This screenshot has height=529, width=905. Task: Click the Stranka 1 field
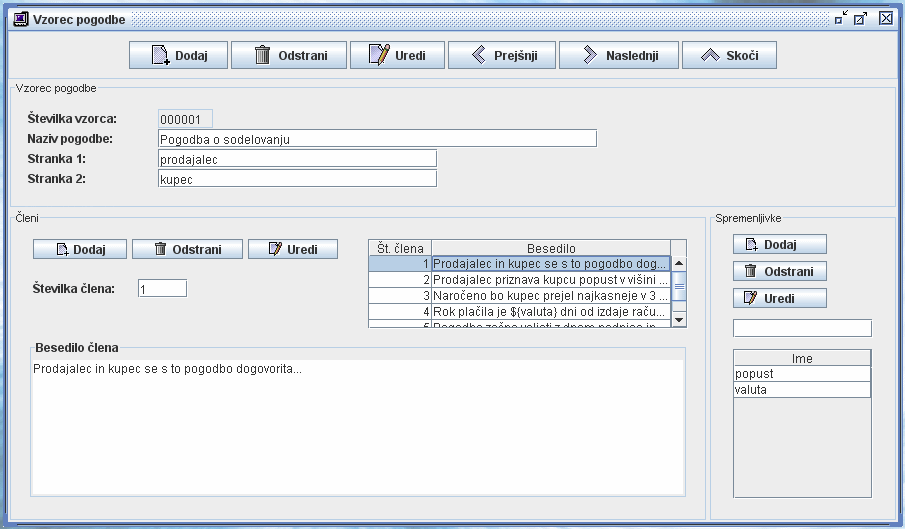click(297, 159)
